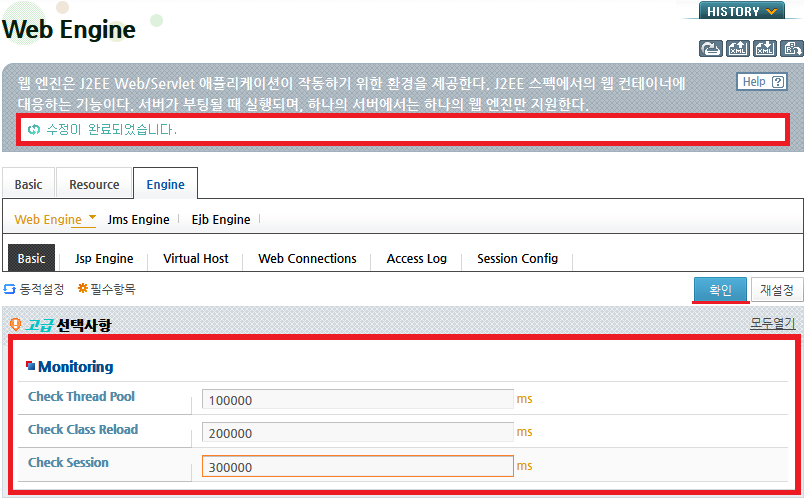Click the 수정이 완료되었습니다 status message

(x=112, y=129)
